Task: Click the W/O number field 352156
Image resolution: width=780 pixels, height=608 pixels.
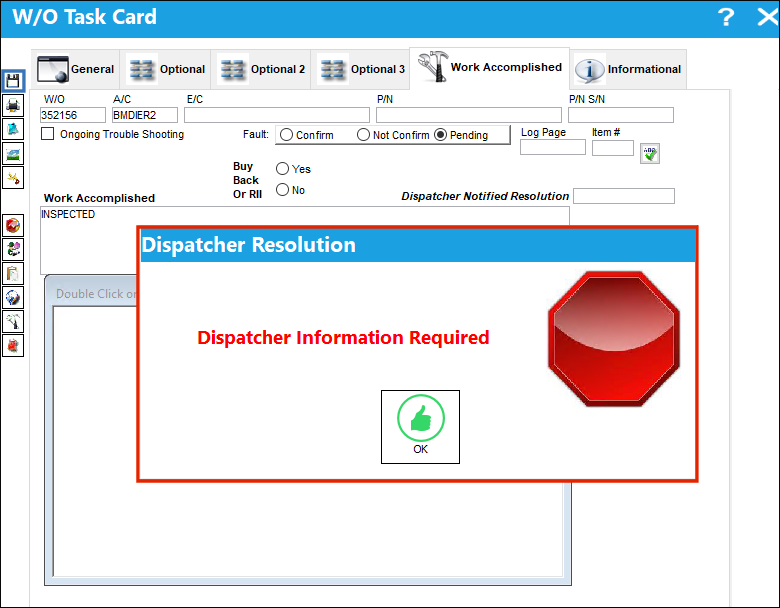Action: [73, 115]
